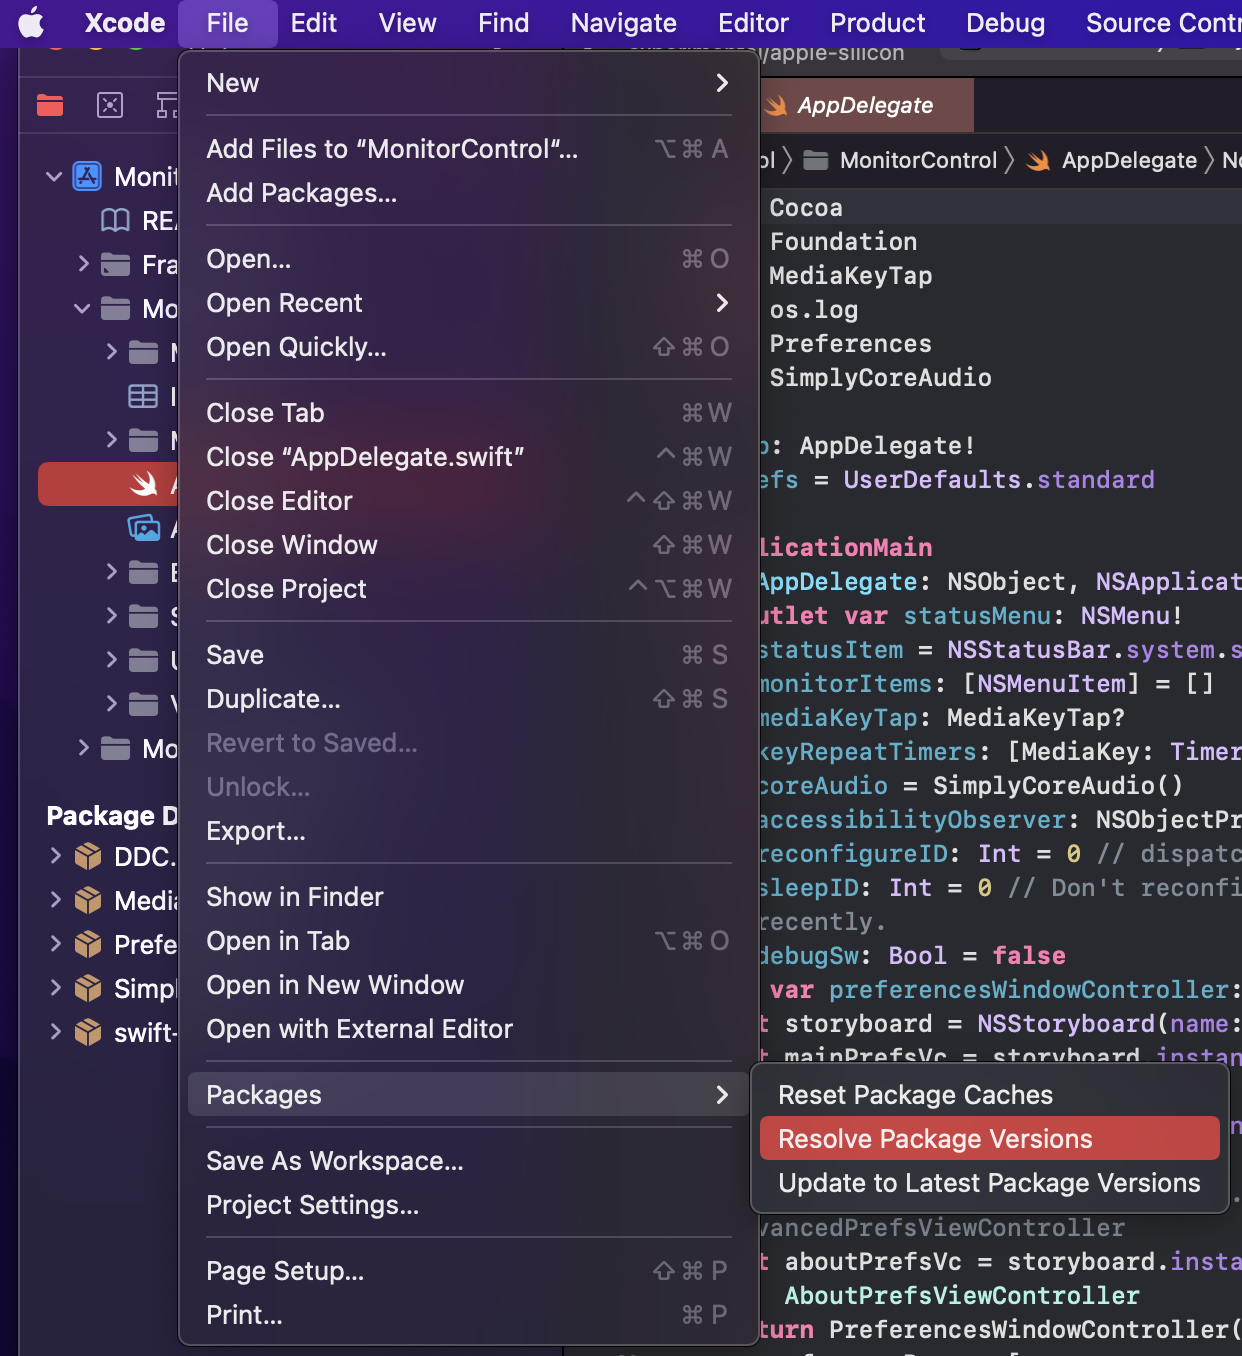Select Reset Package Caches
The image size is (1242, 1356).
pyautogui.click(x=989, y=1095)
